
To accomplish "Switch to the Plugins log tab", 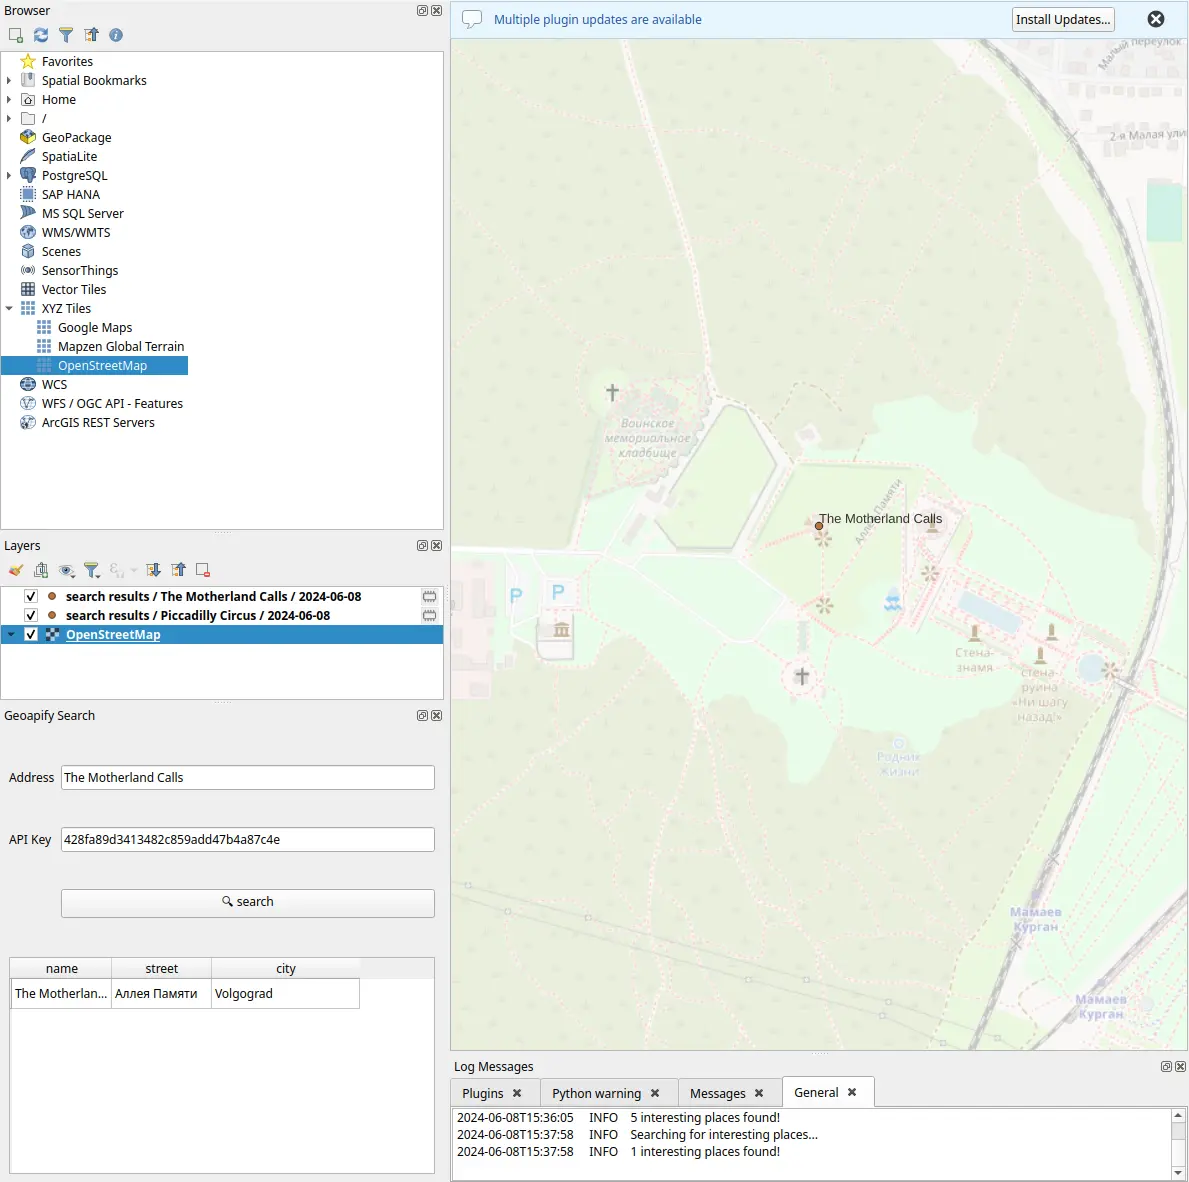I will click(483, 1093).
